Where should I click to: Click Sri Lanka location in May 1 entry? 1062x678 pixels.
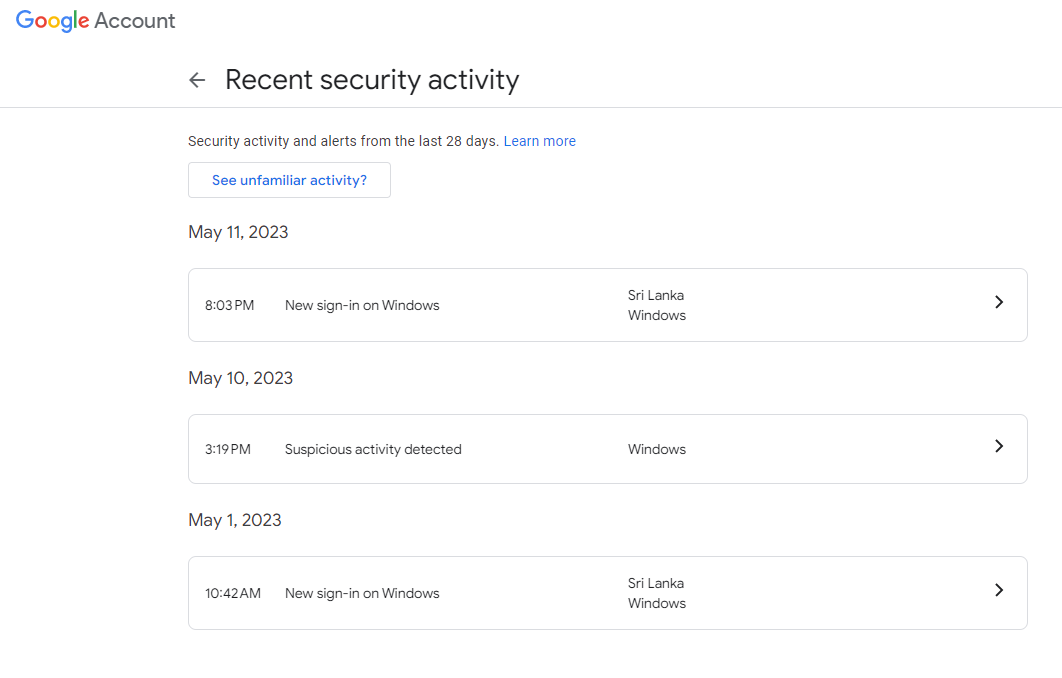tap(656, 583)
